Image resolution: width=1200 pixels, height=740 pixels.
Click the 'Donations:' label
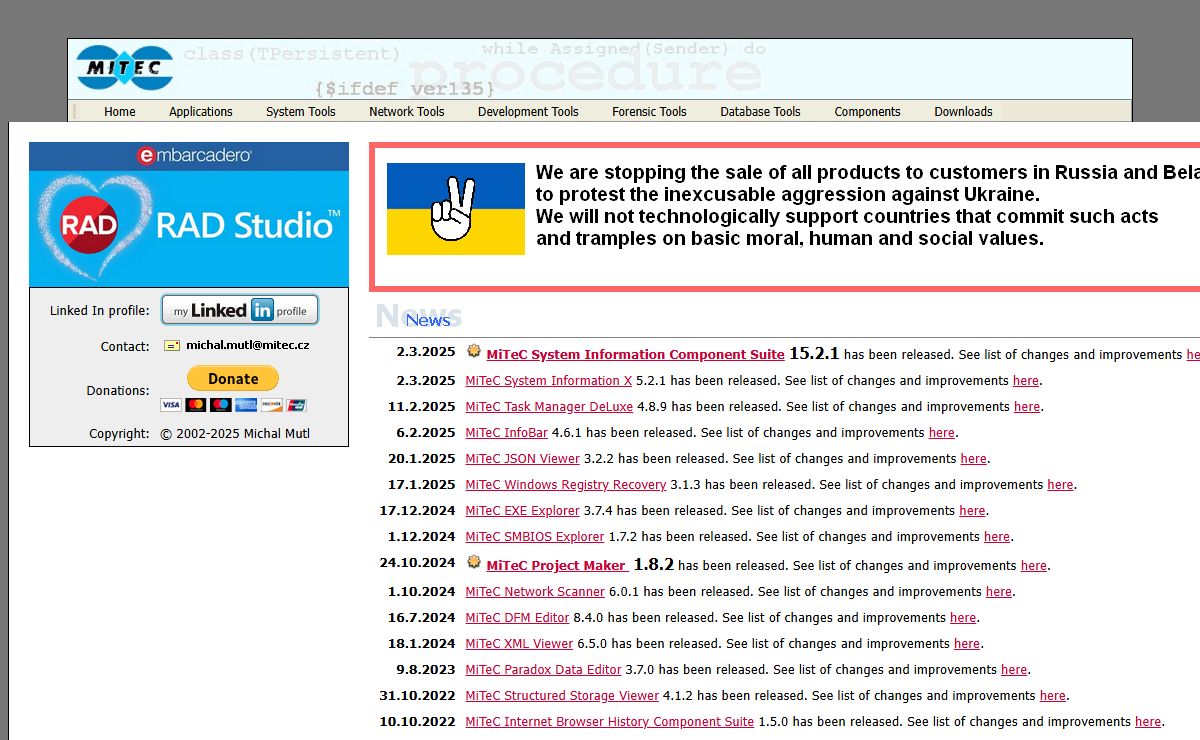[118, 391]
